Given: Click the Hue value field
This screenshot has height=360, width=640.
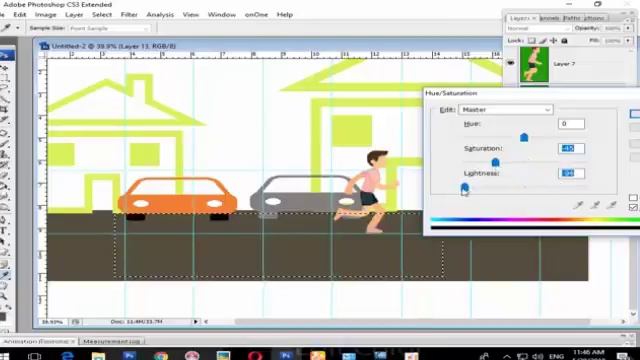Looking at the screenshot, I should (571, 124).
